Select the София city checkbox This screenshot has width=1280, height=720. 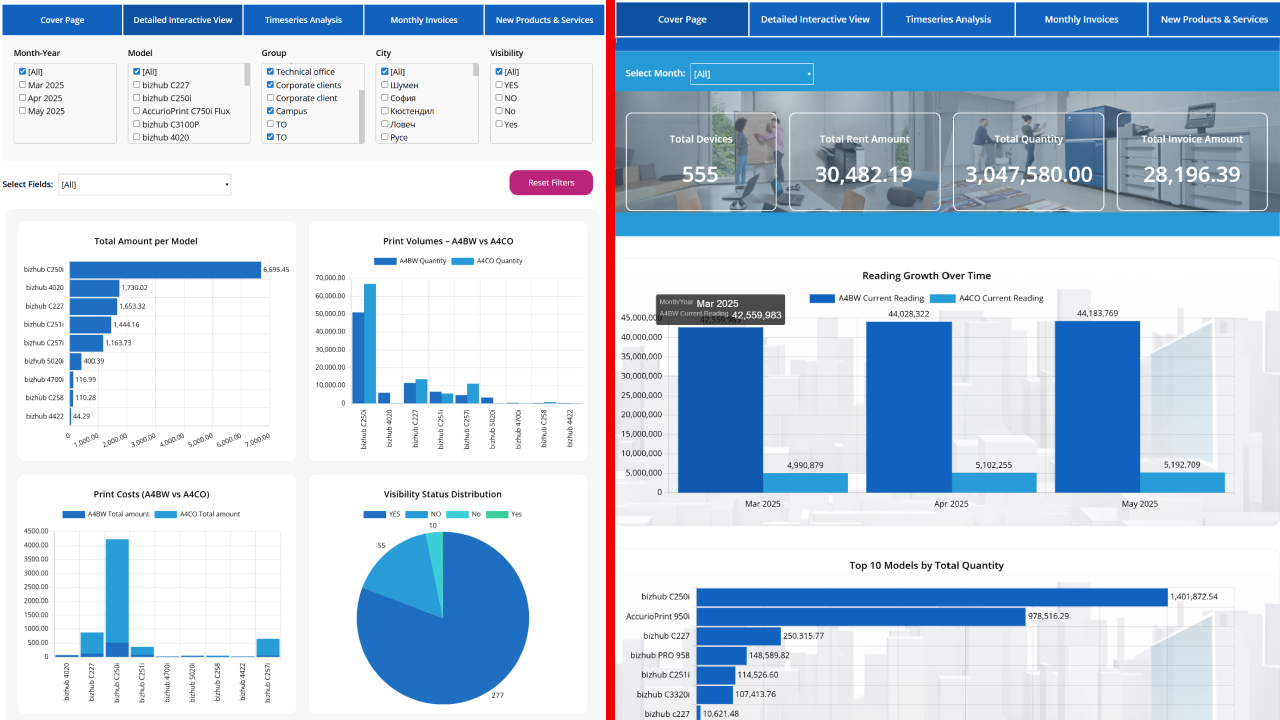click(385, 98)
